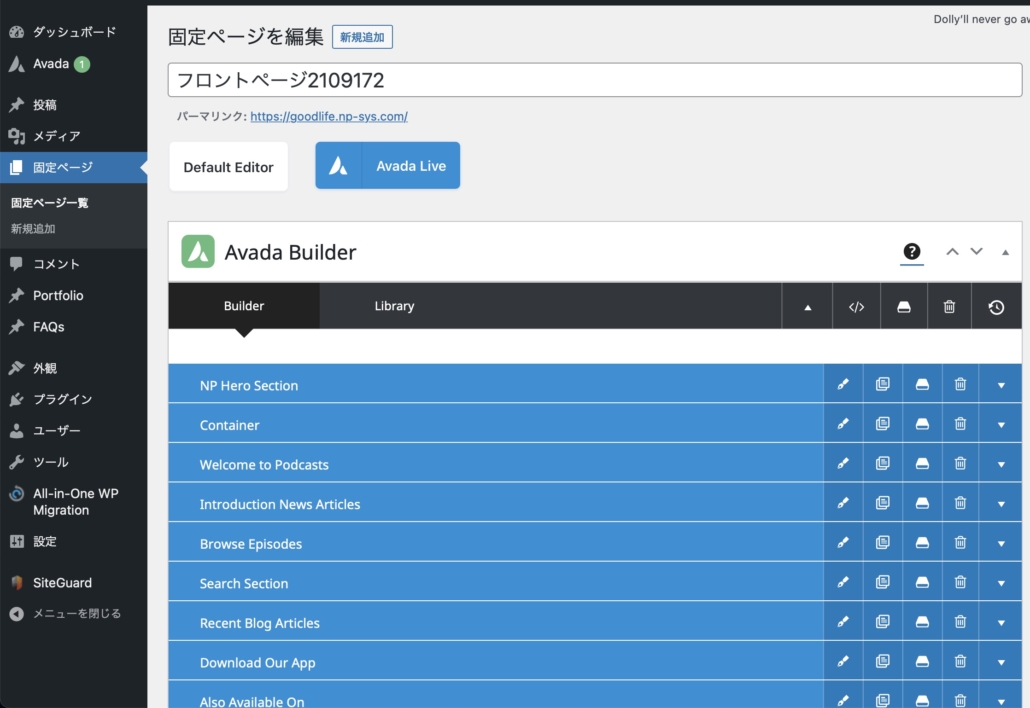The width and height of the screenshot is (1030, 708).
Task: Open 固定ページ一覧 submenu link
Action: pyautogui.click(x=49, y=203)
